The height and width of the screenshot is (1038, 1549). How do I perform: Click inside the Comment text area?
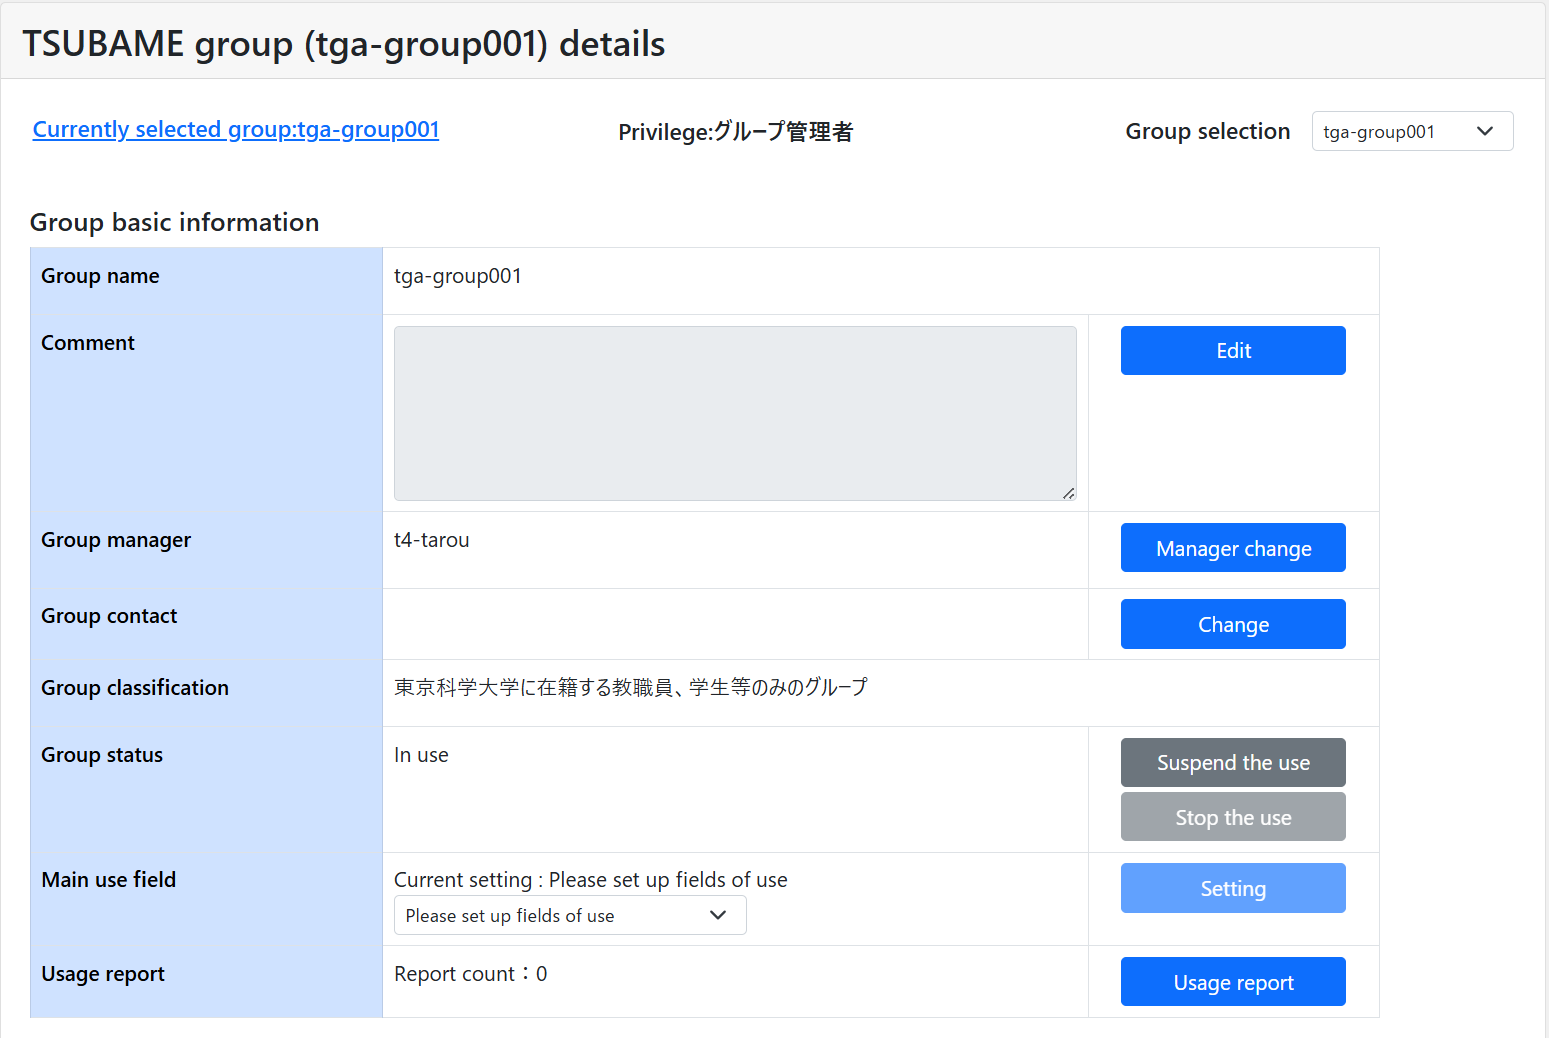734,413
